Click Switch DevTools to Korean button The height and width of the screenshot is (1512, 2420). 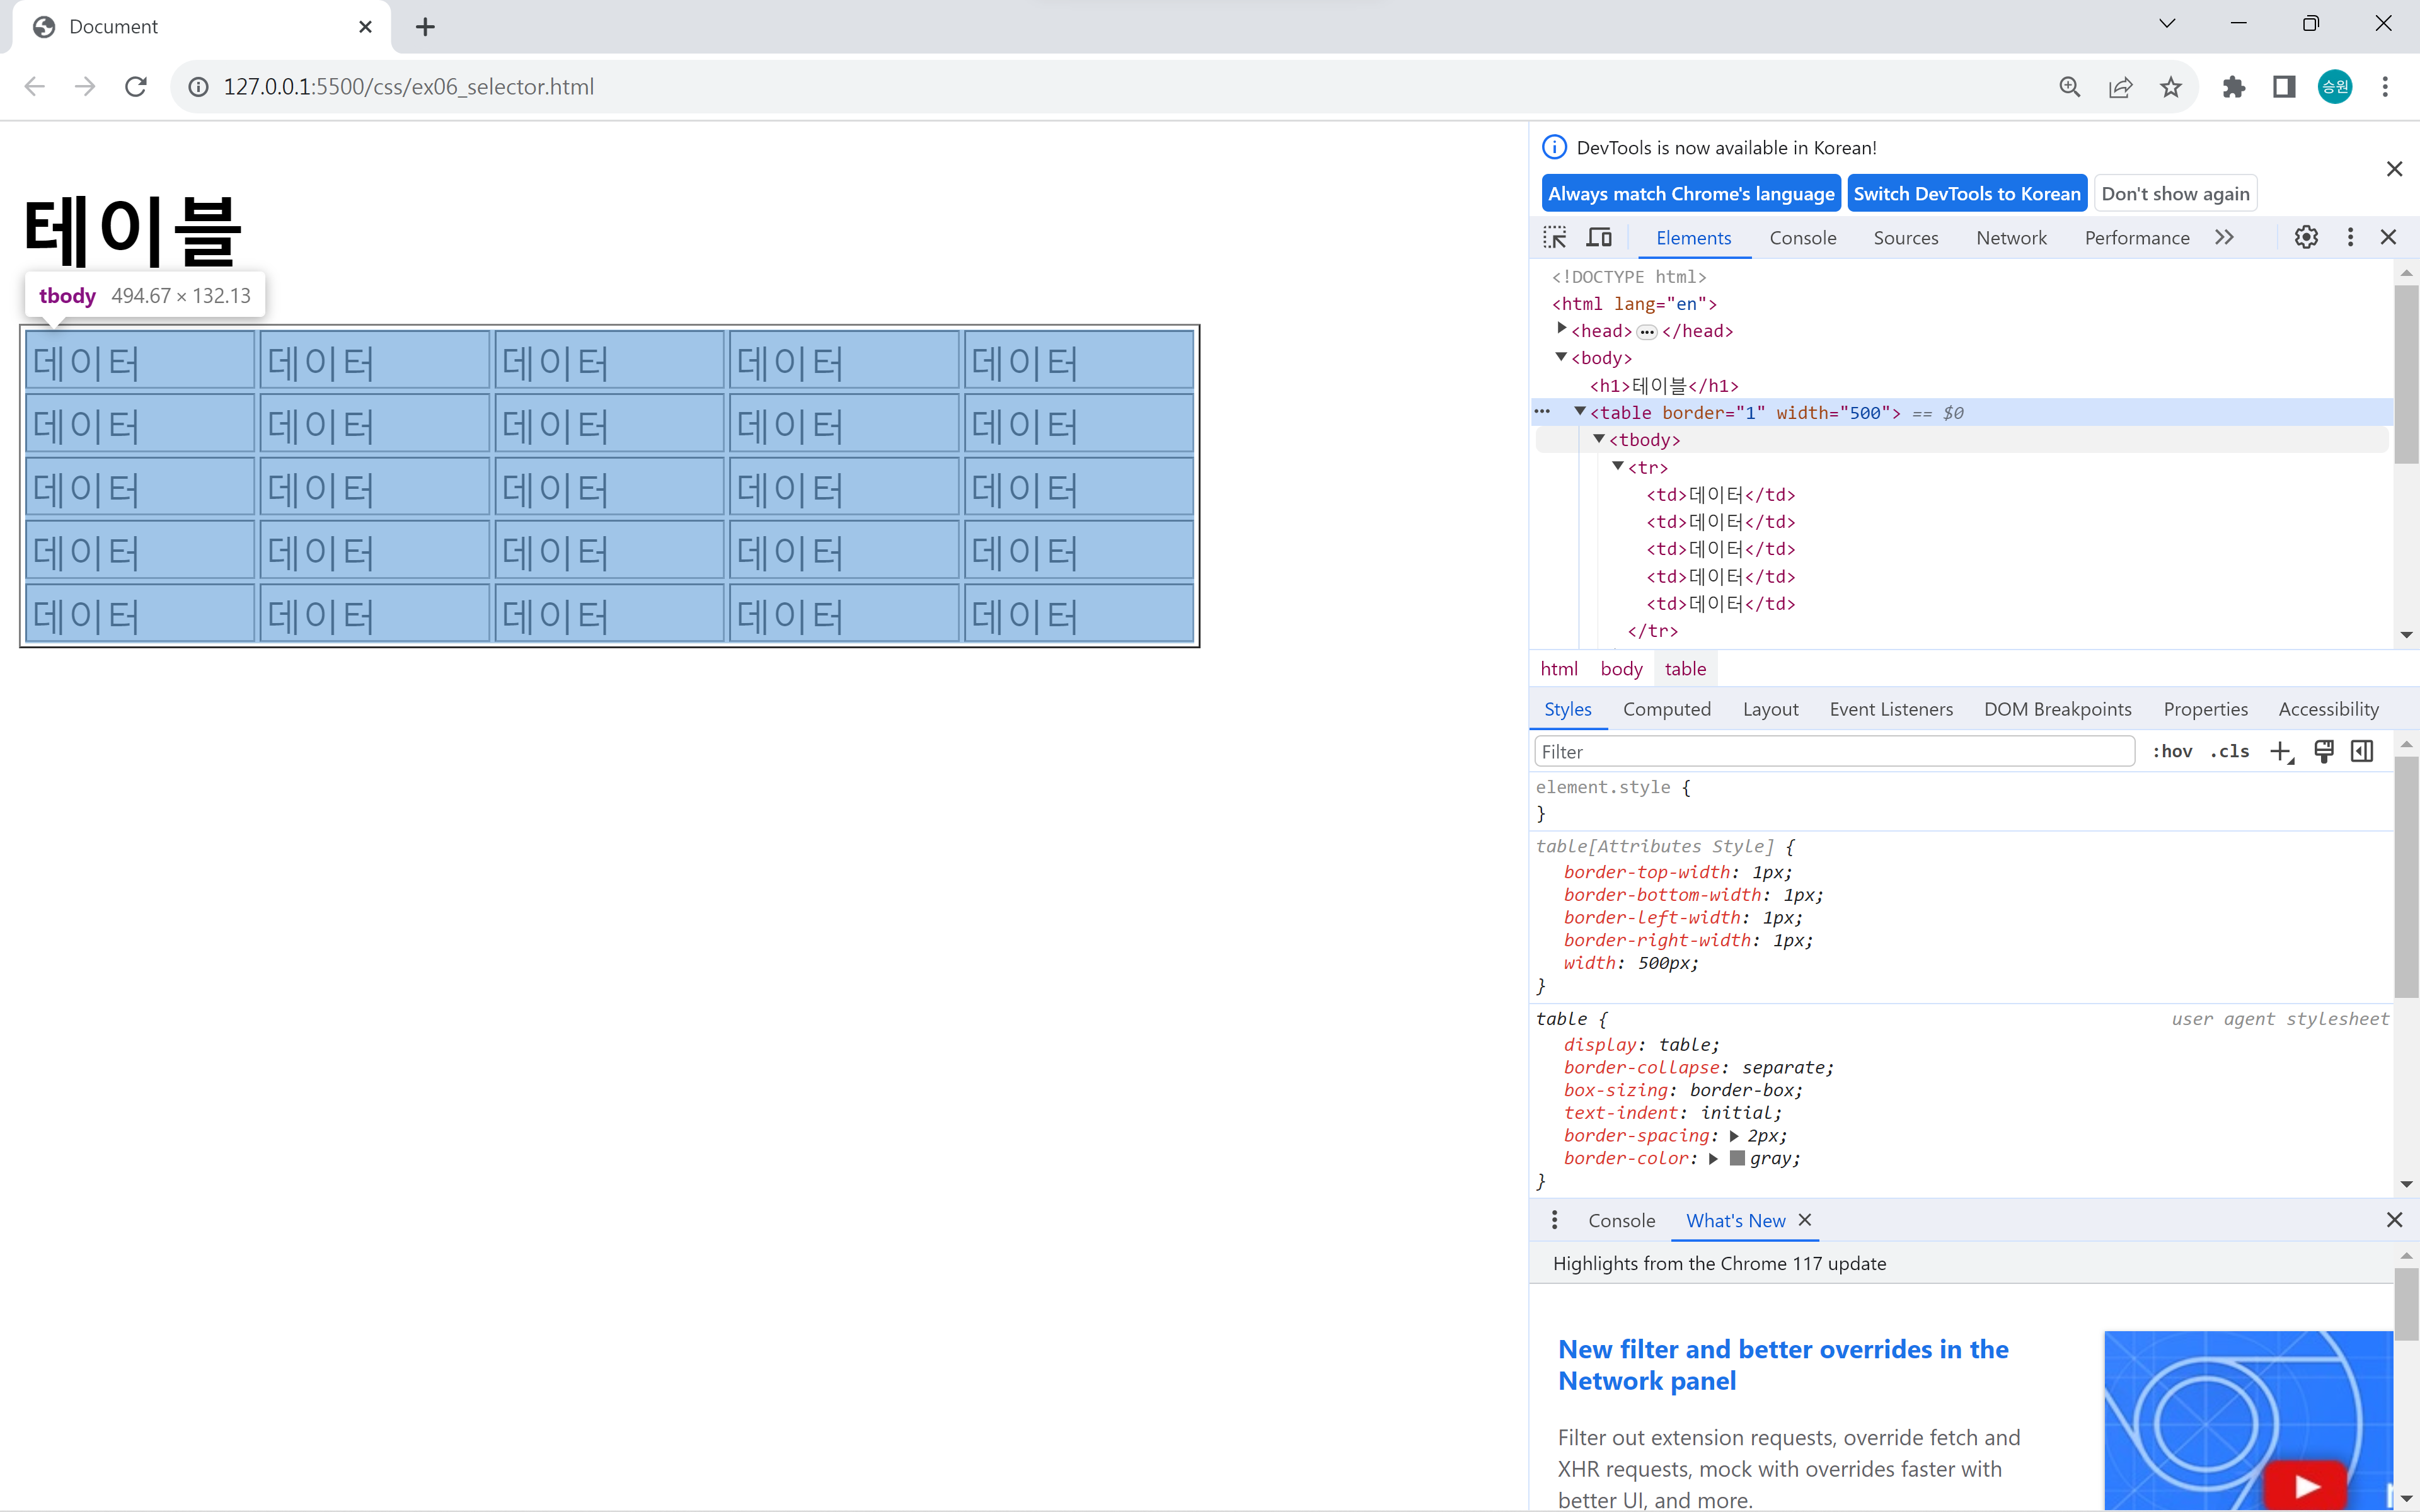click(x=1966, y=194)
